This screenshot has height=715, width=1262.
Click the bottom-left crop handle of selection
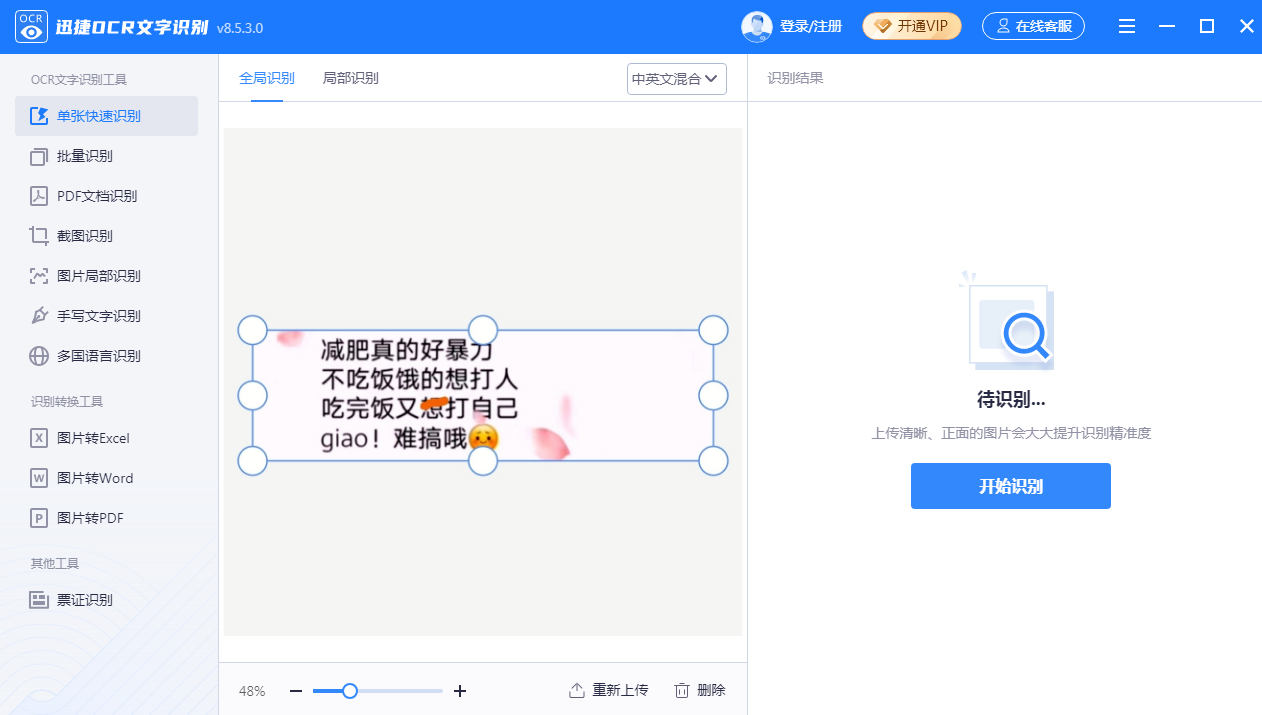coord(253,461)
